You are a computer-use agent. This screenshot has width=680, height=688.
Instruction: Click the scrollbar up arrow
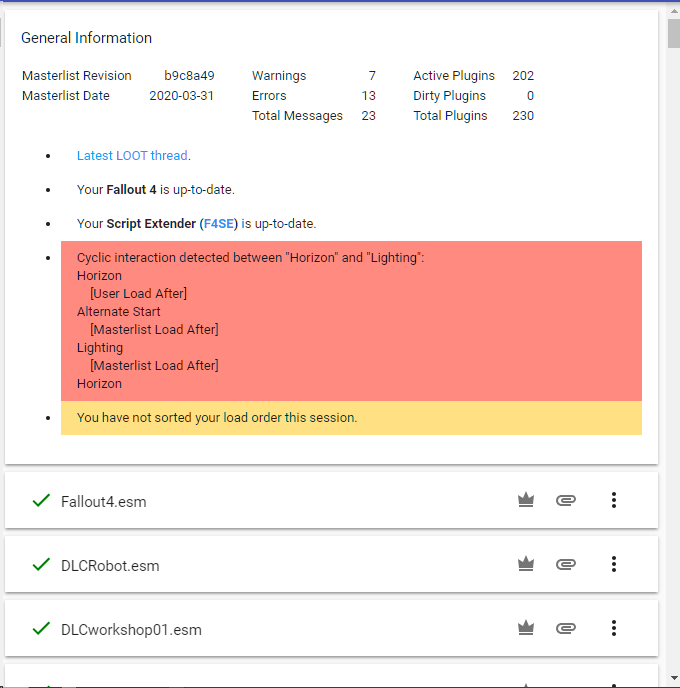coord(673,10)
